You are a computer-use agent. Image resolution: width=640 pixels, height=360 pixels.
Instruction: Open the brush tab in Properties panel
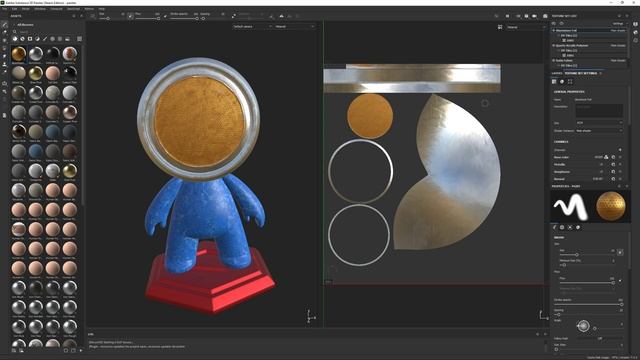pos(555,227)
